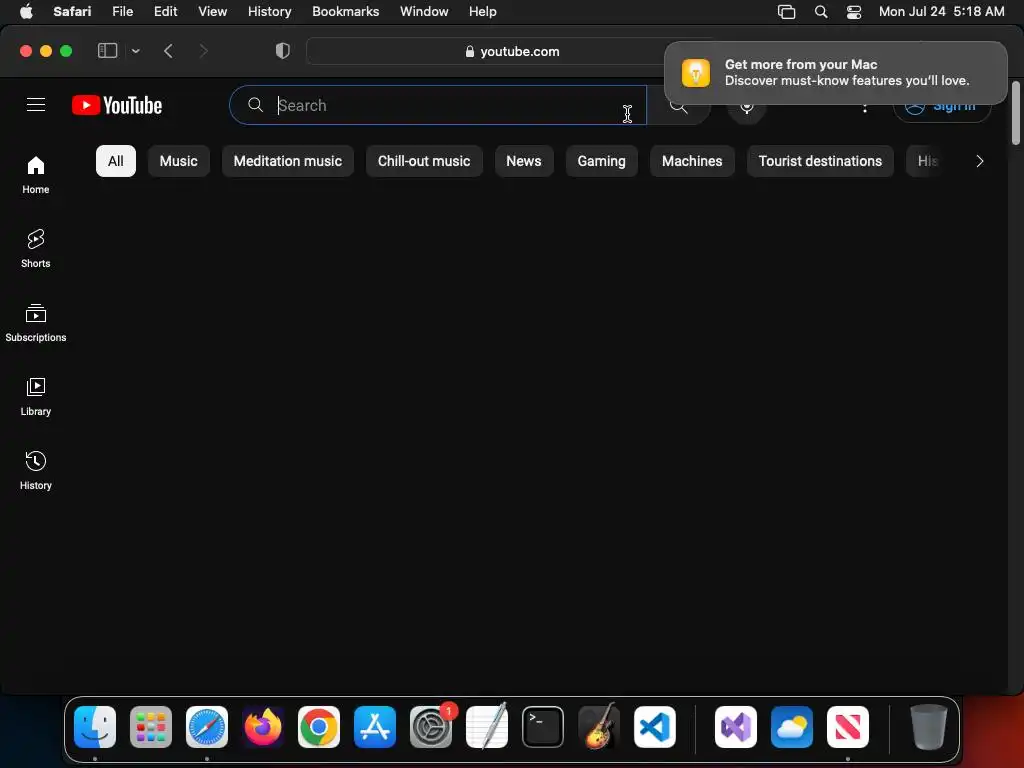Open Stage Manager from the menu bar
This screenshot has height=768, width=1024.
[786, 12]
